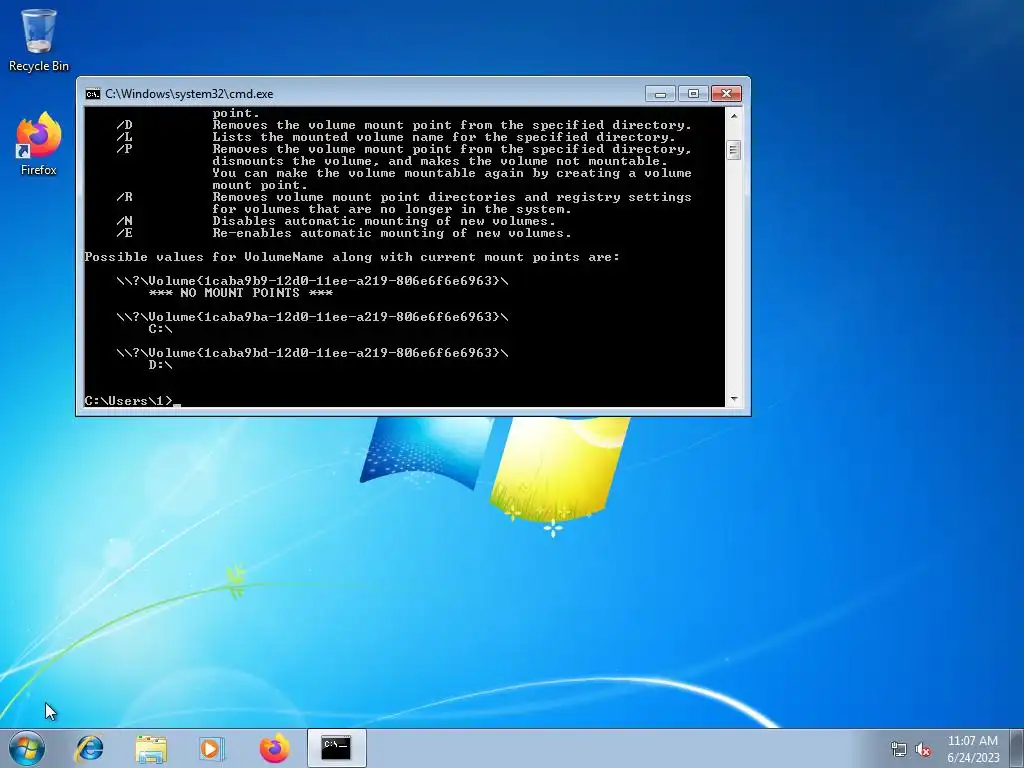1024x768 pixels.
Task: Click the C:\Users\1> command prompt line
Action: pos(133,401)
